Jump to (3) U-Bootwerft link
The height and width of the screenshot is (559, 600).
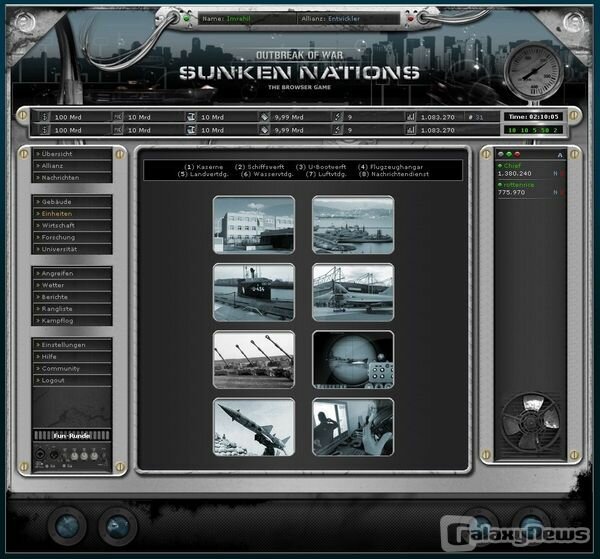pos(321,167)
